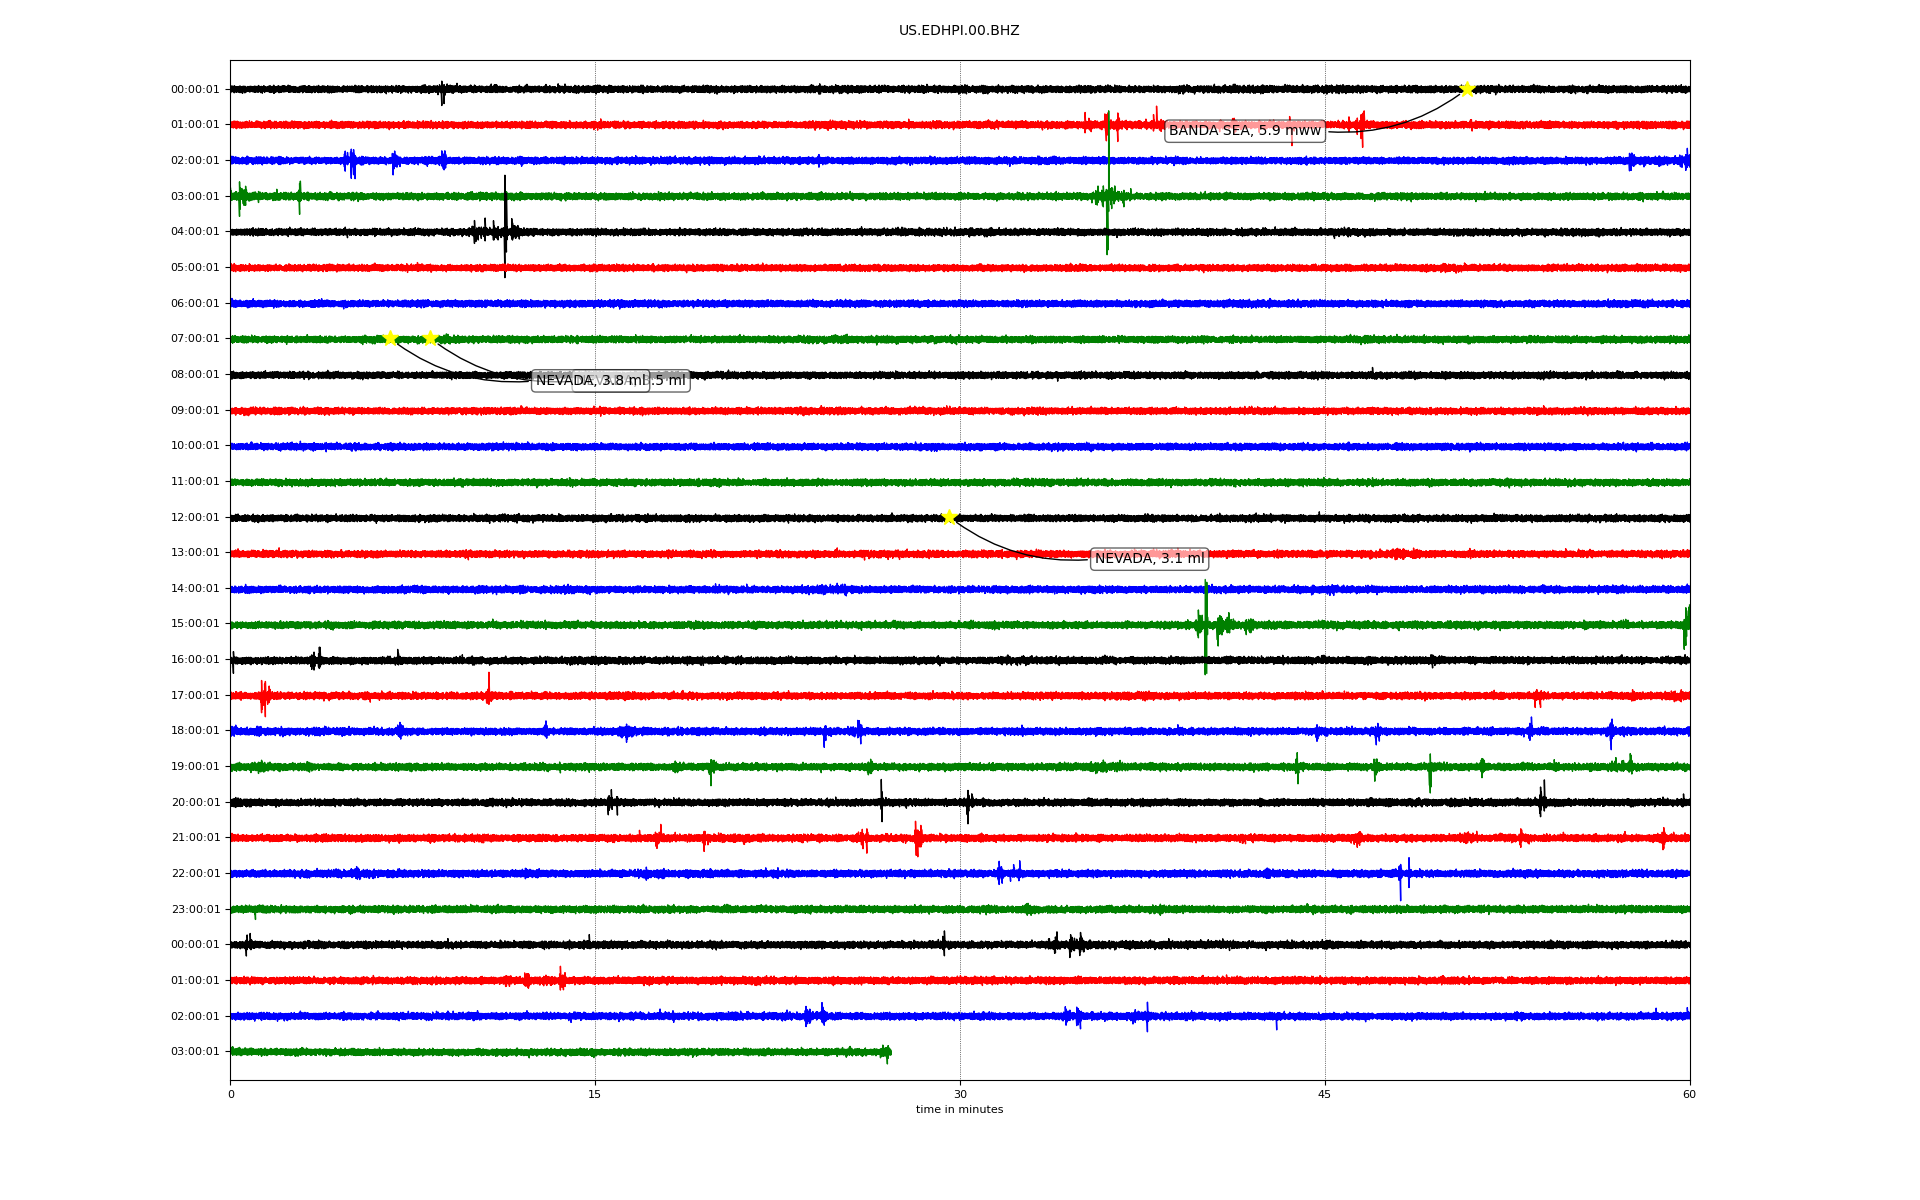Click the 04:00:01 row time label
The image size is (1920, 1200).
click(195, 232)
